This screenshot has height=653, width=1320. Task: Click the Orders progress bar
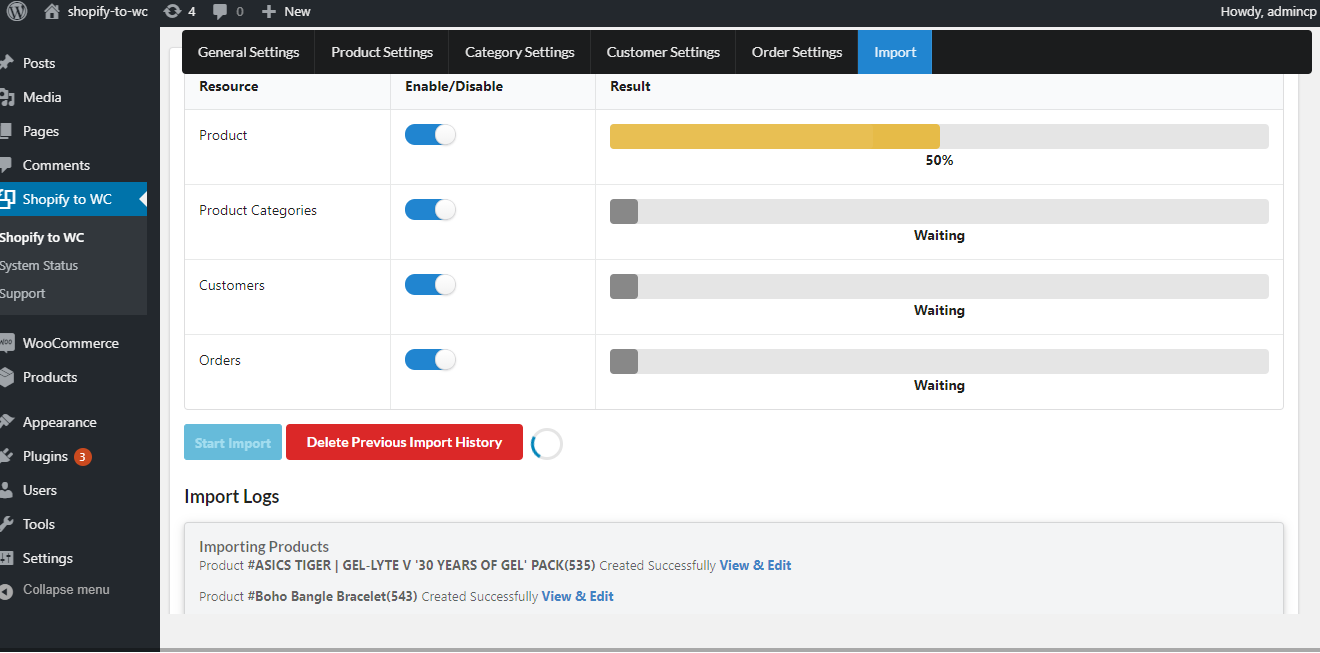(x=939, y=361)
